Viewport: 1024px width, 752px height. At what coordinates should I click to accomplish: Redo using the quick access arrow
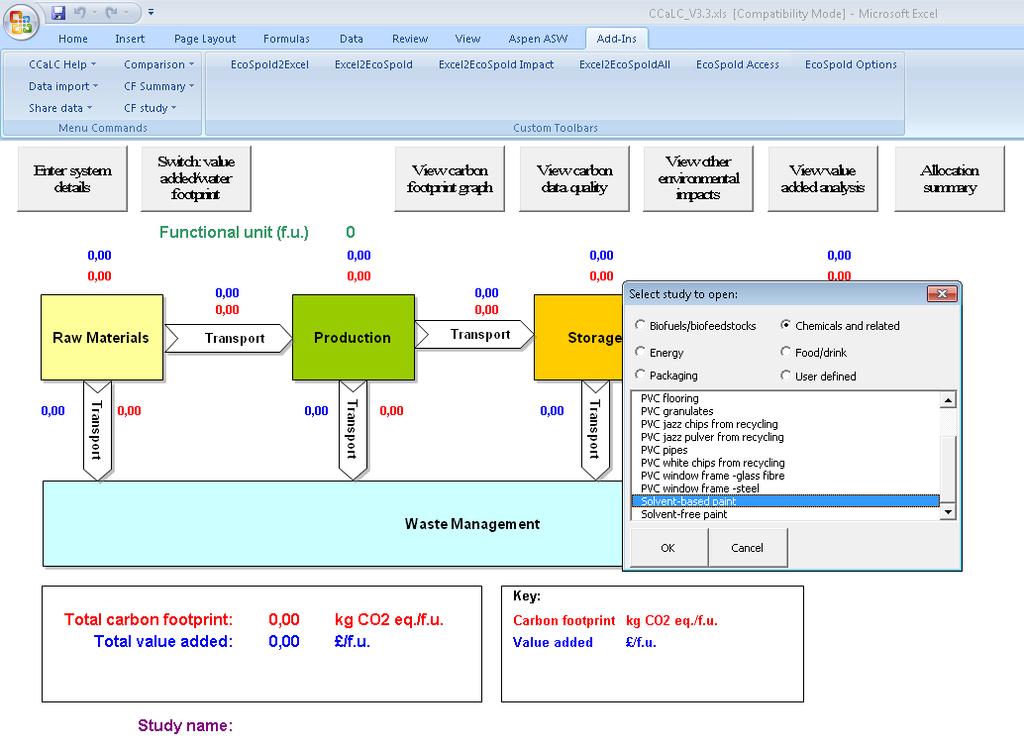[x=111, y=12]
